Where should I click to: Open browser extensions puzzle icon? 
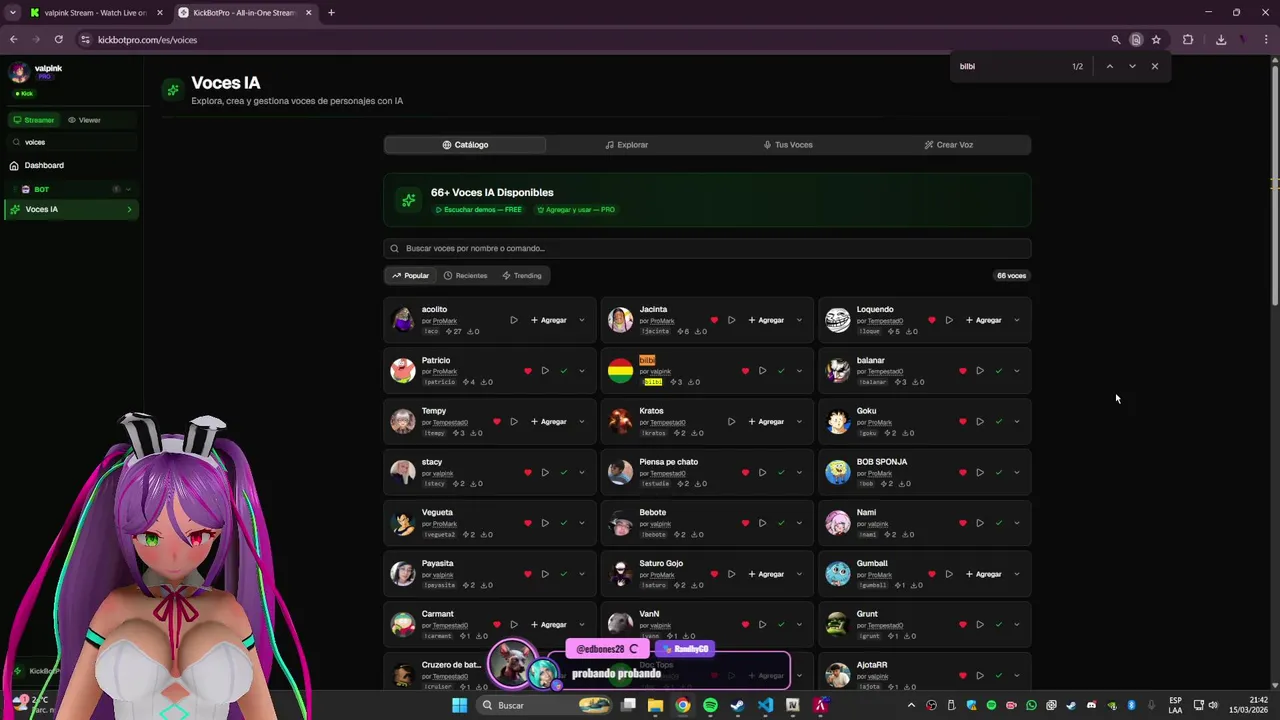pos(1188,40)
